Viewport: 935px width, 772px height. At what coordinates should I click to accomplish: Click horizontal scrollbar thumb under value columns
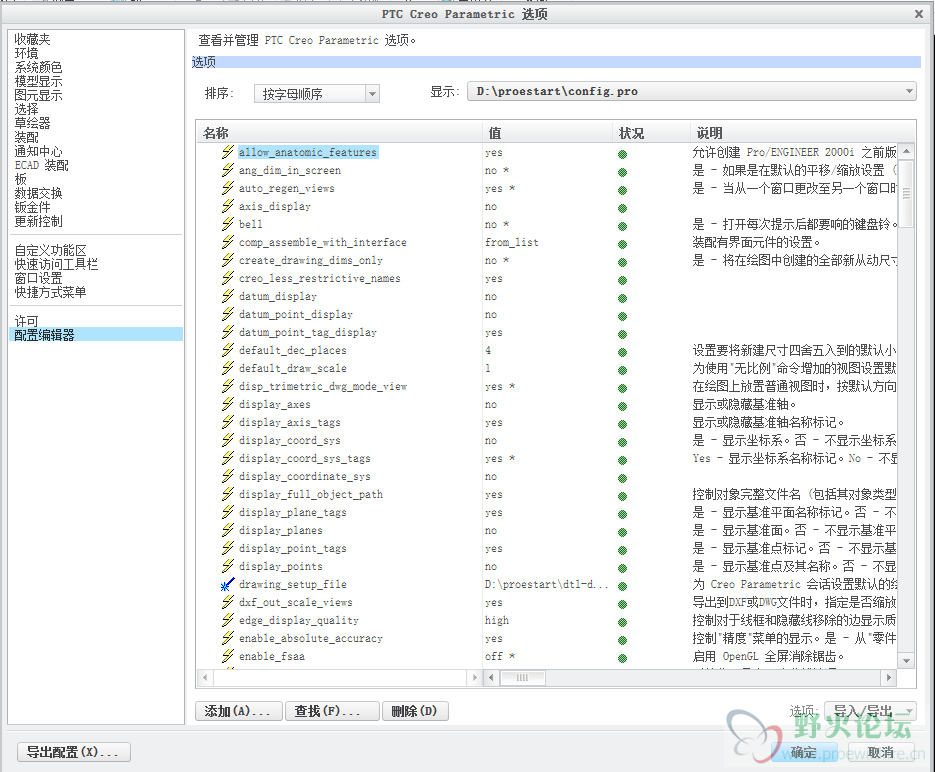point(522,677)
